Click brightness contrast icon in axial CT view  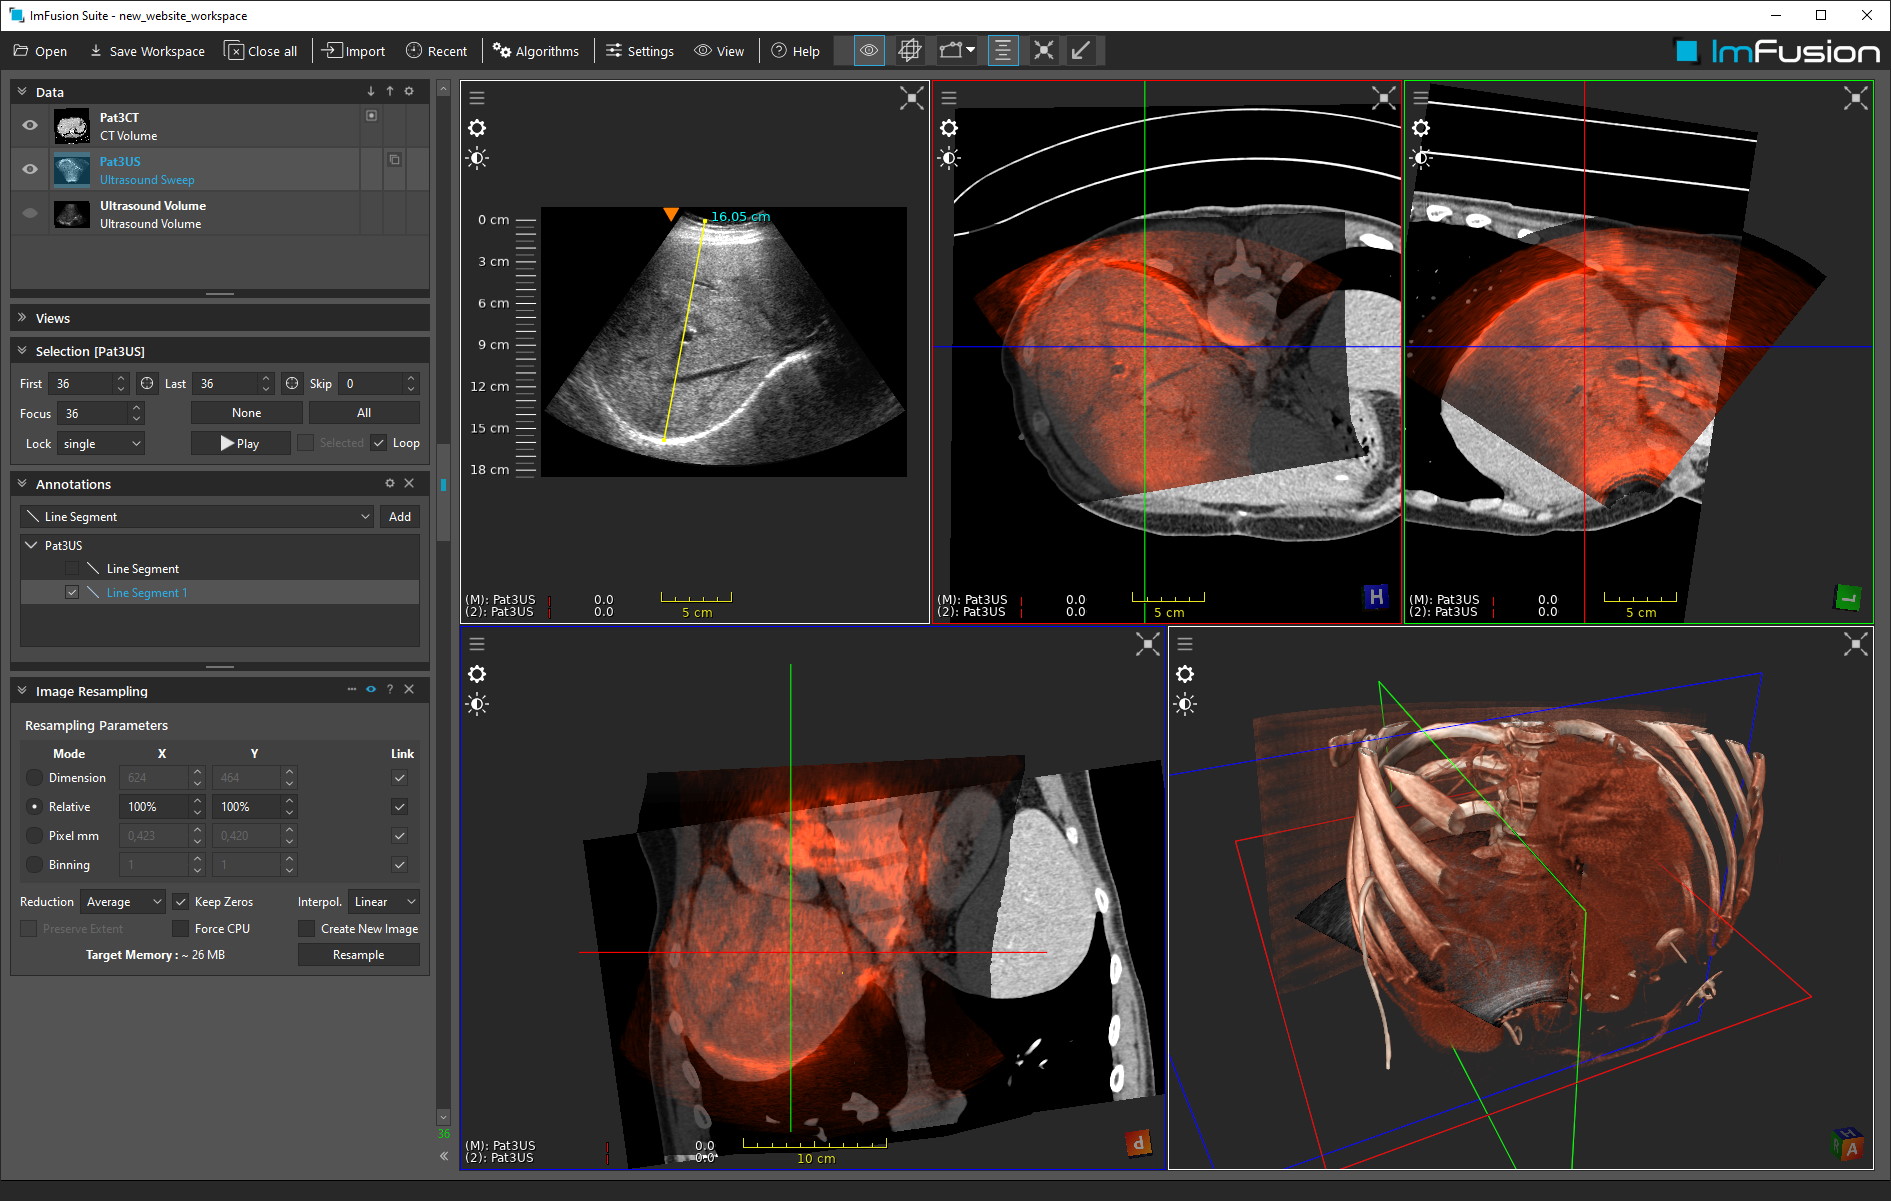point(949,158)
